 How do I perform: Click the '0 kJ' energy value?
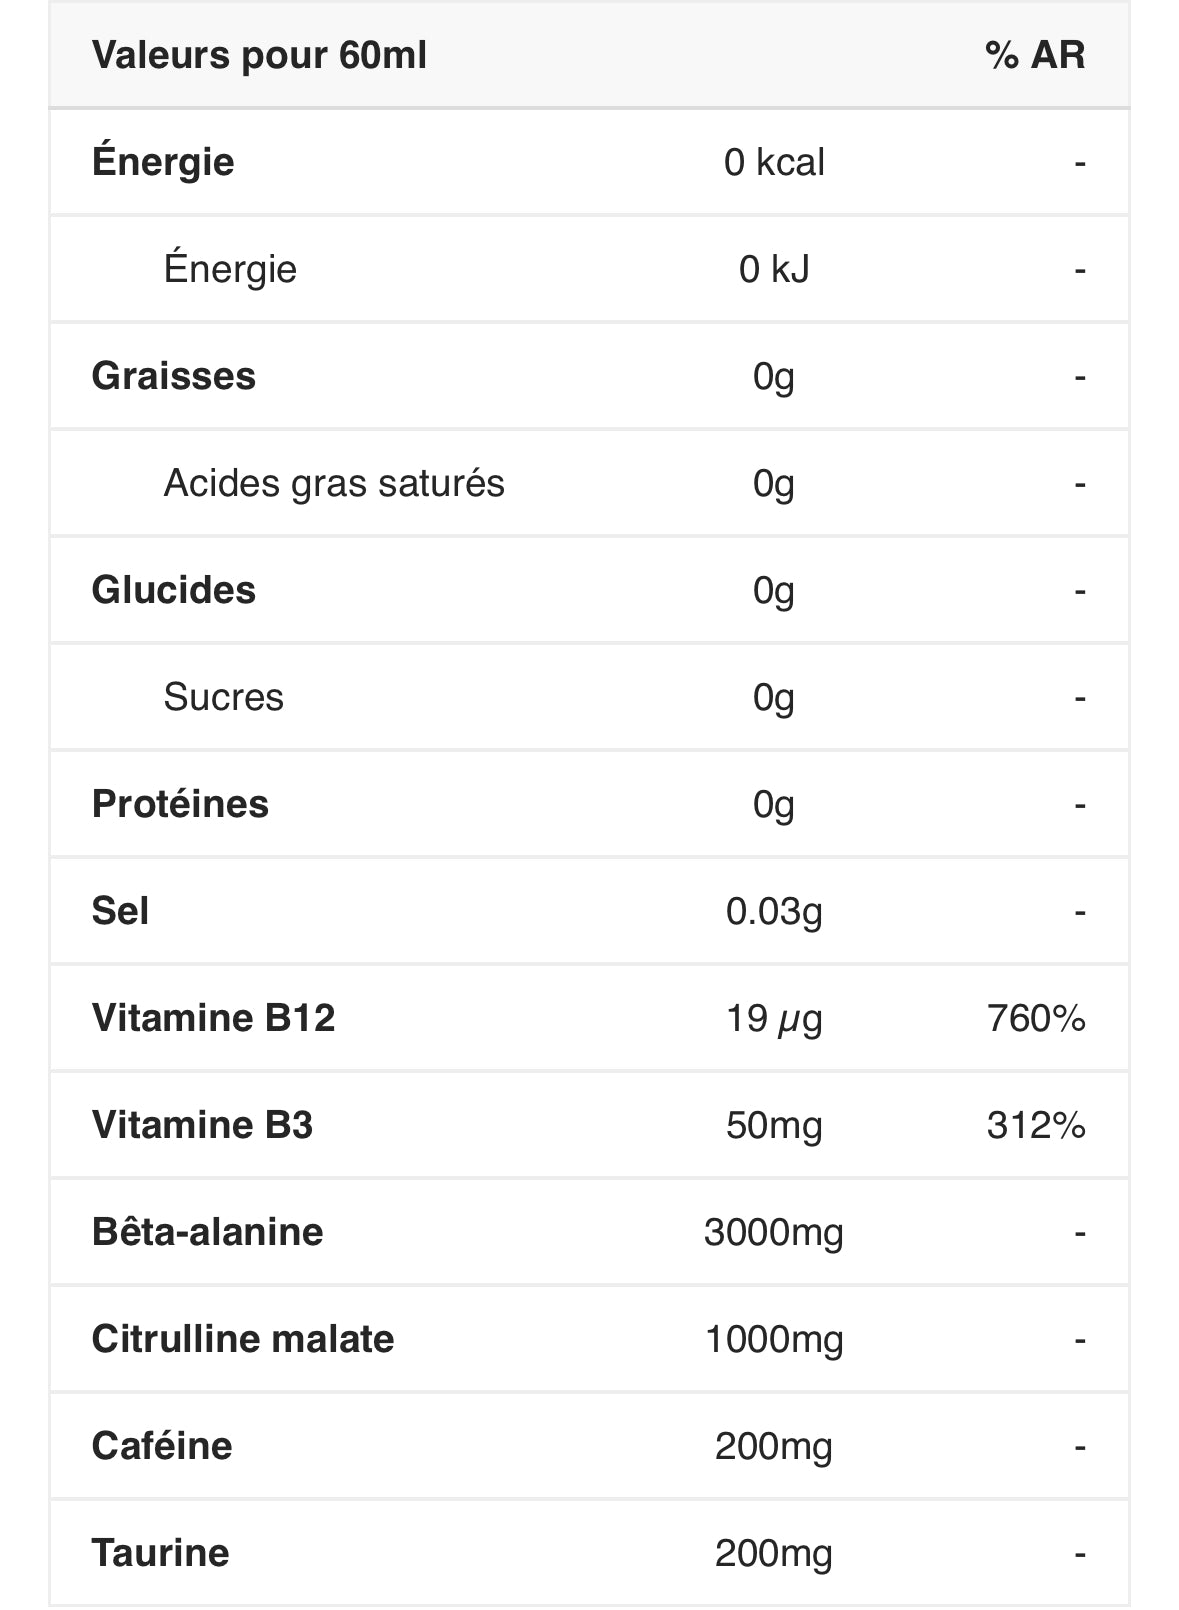[774, 269]
